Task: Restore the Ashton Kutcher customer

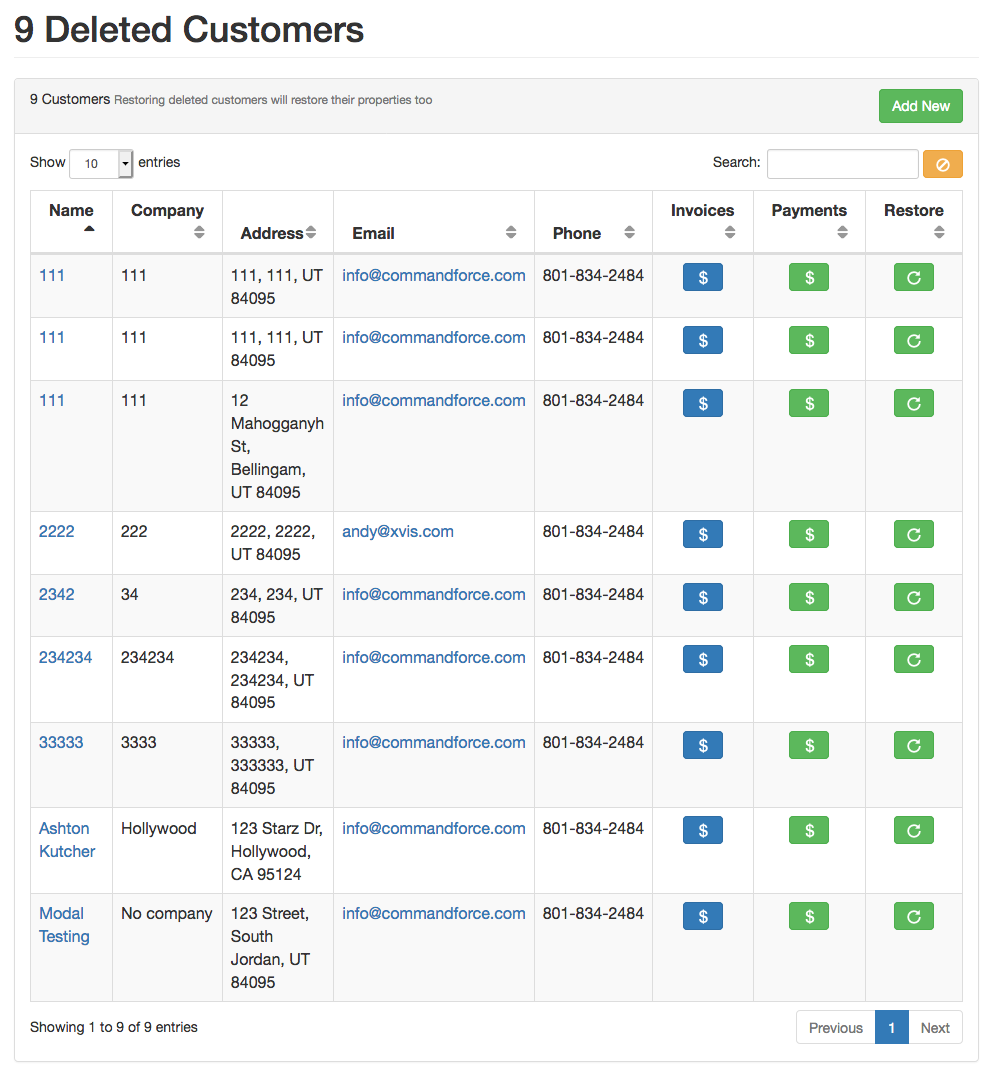Action: coord(913,831)
